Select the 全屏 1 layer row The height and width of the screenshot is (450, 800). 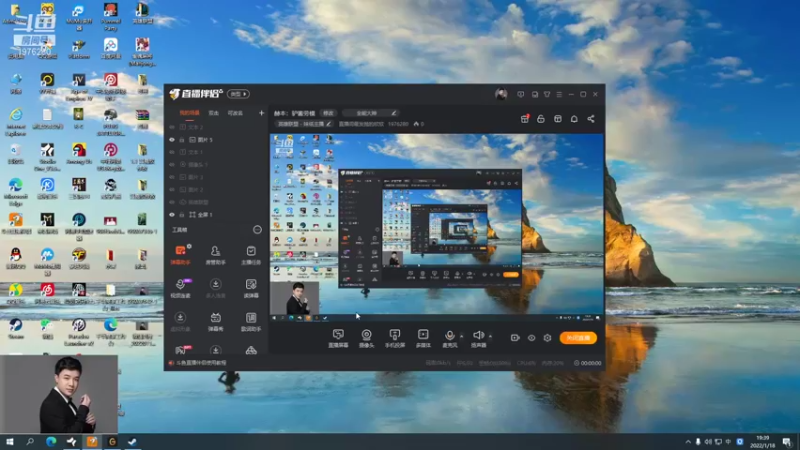point(215,215)
